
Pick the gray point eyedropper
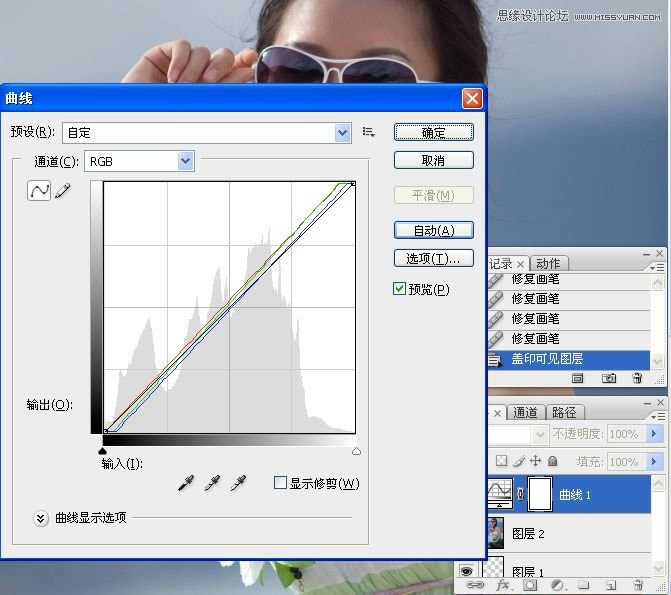(211, 483)
